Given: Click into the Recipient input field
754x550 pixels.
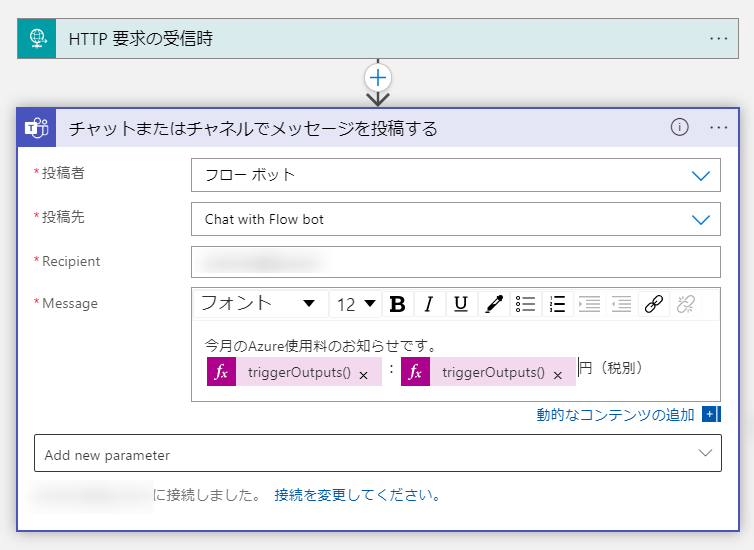Looking at the screenshot, I should click(455, 262).
